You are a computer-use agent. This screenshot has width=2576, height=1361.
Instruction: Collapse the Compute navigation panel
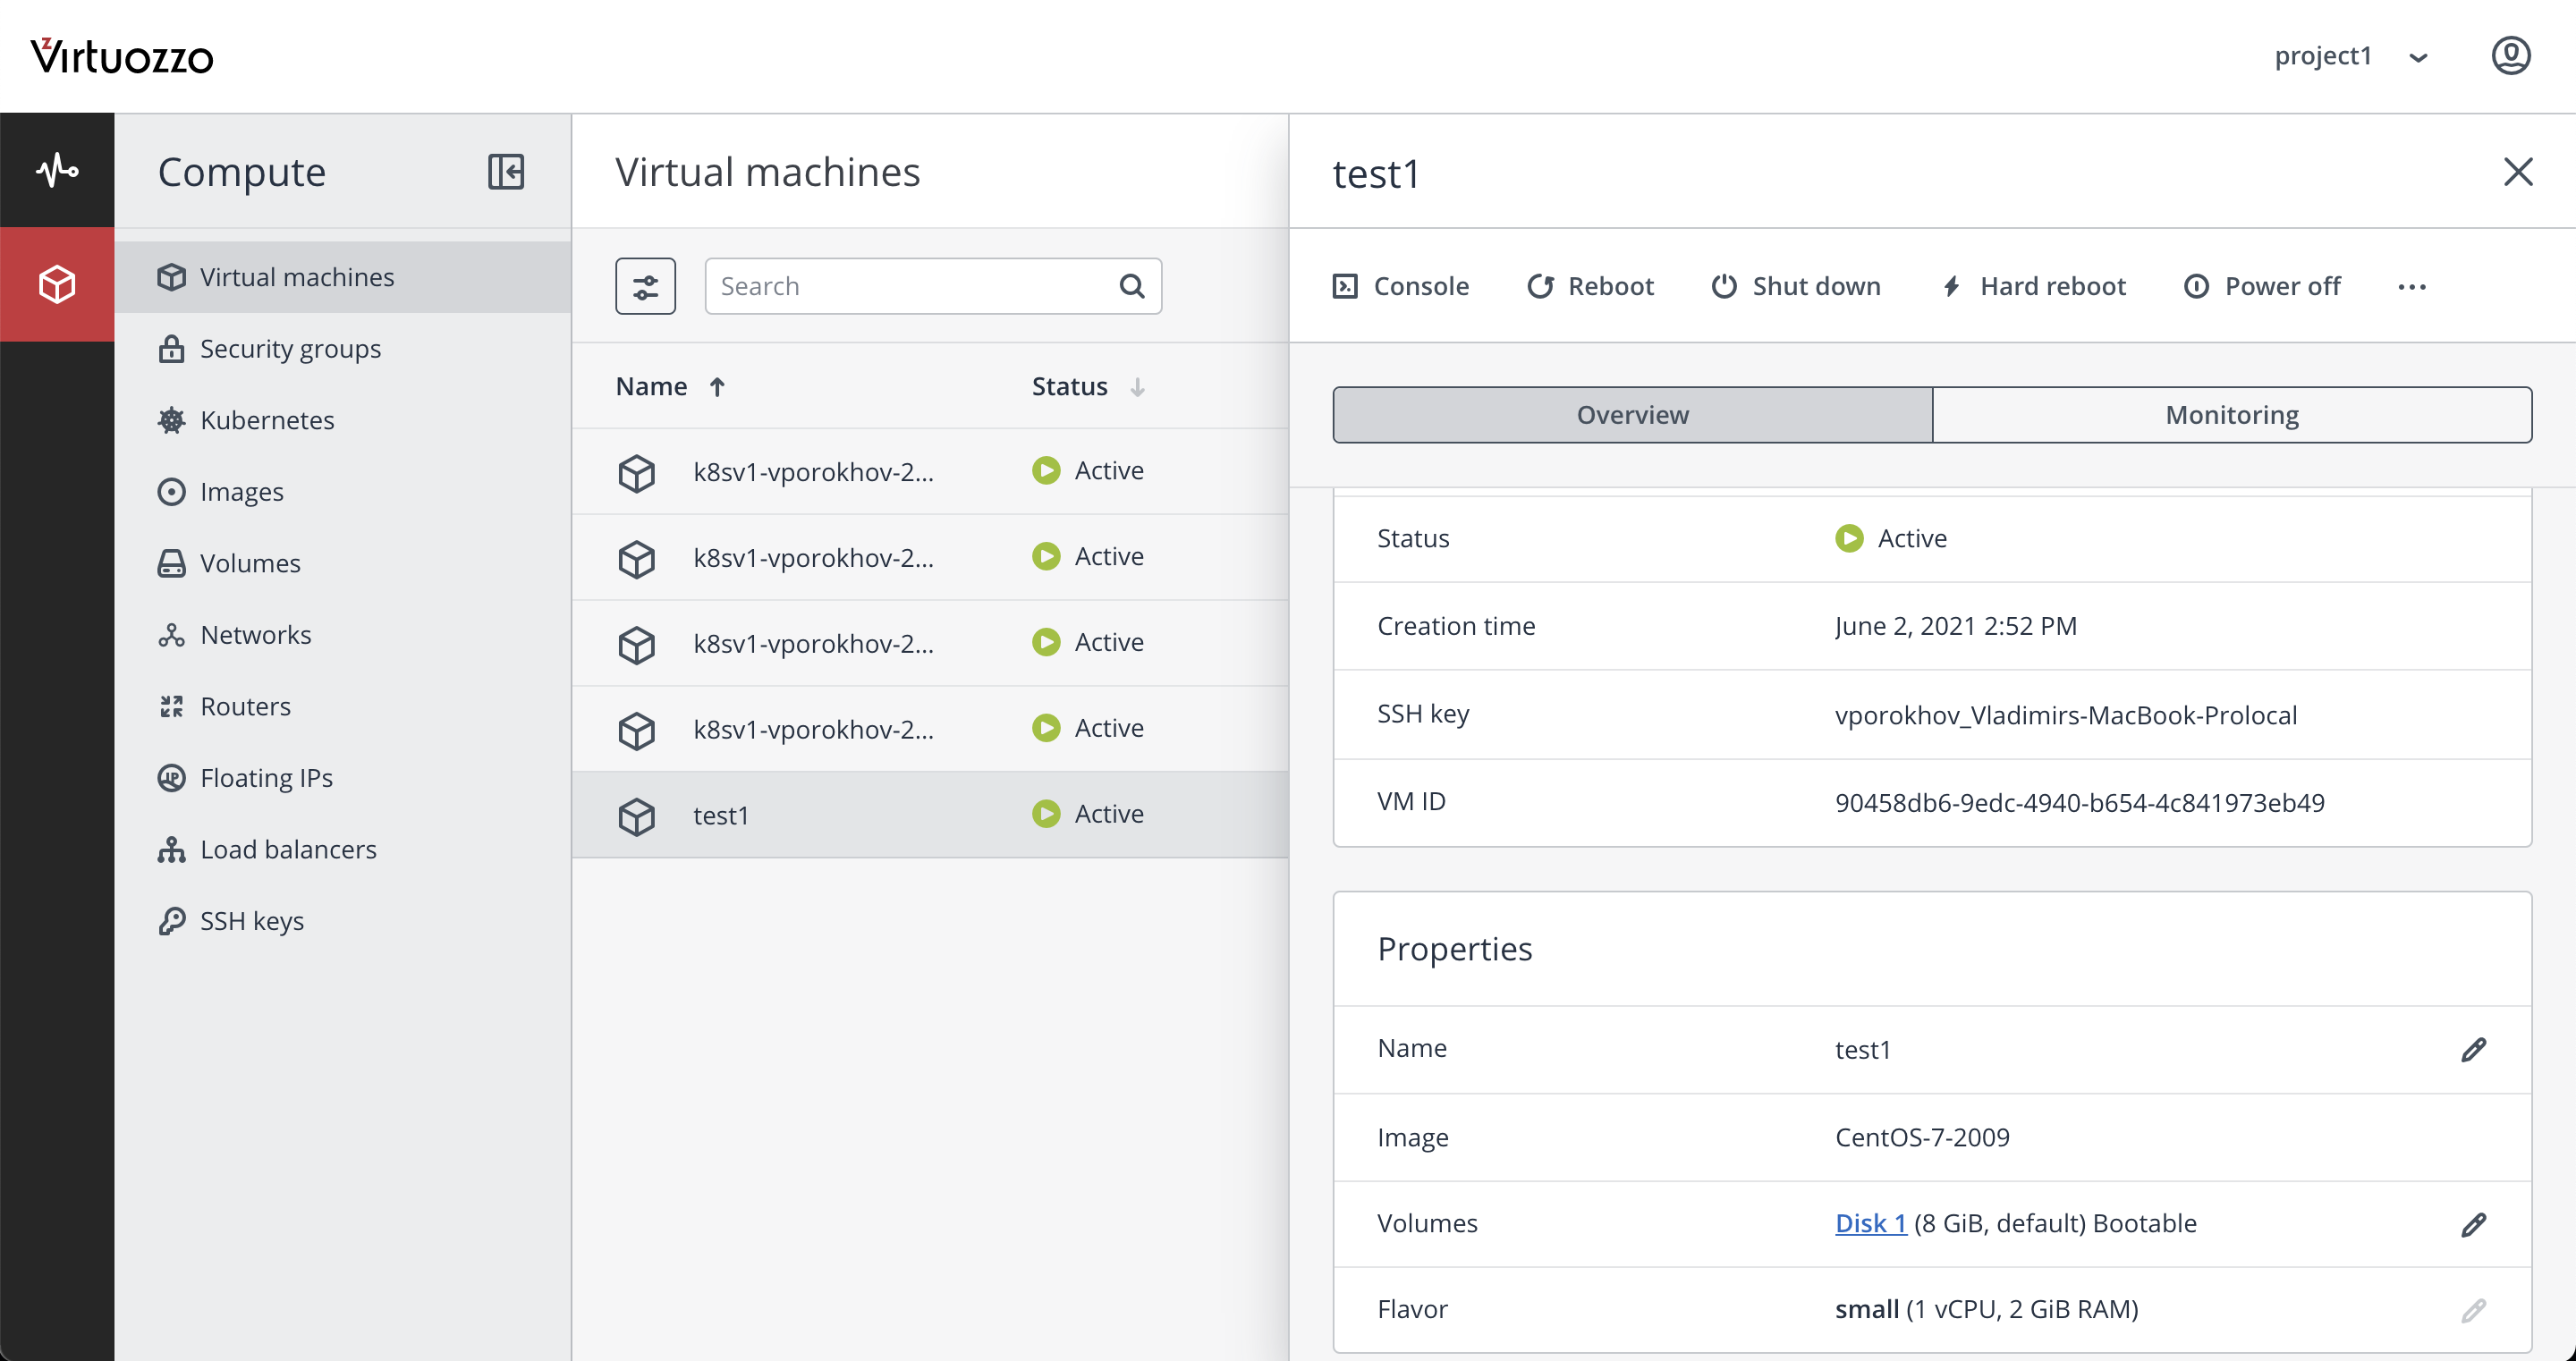coord(506,172)
